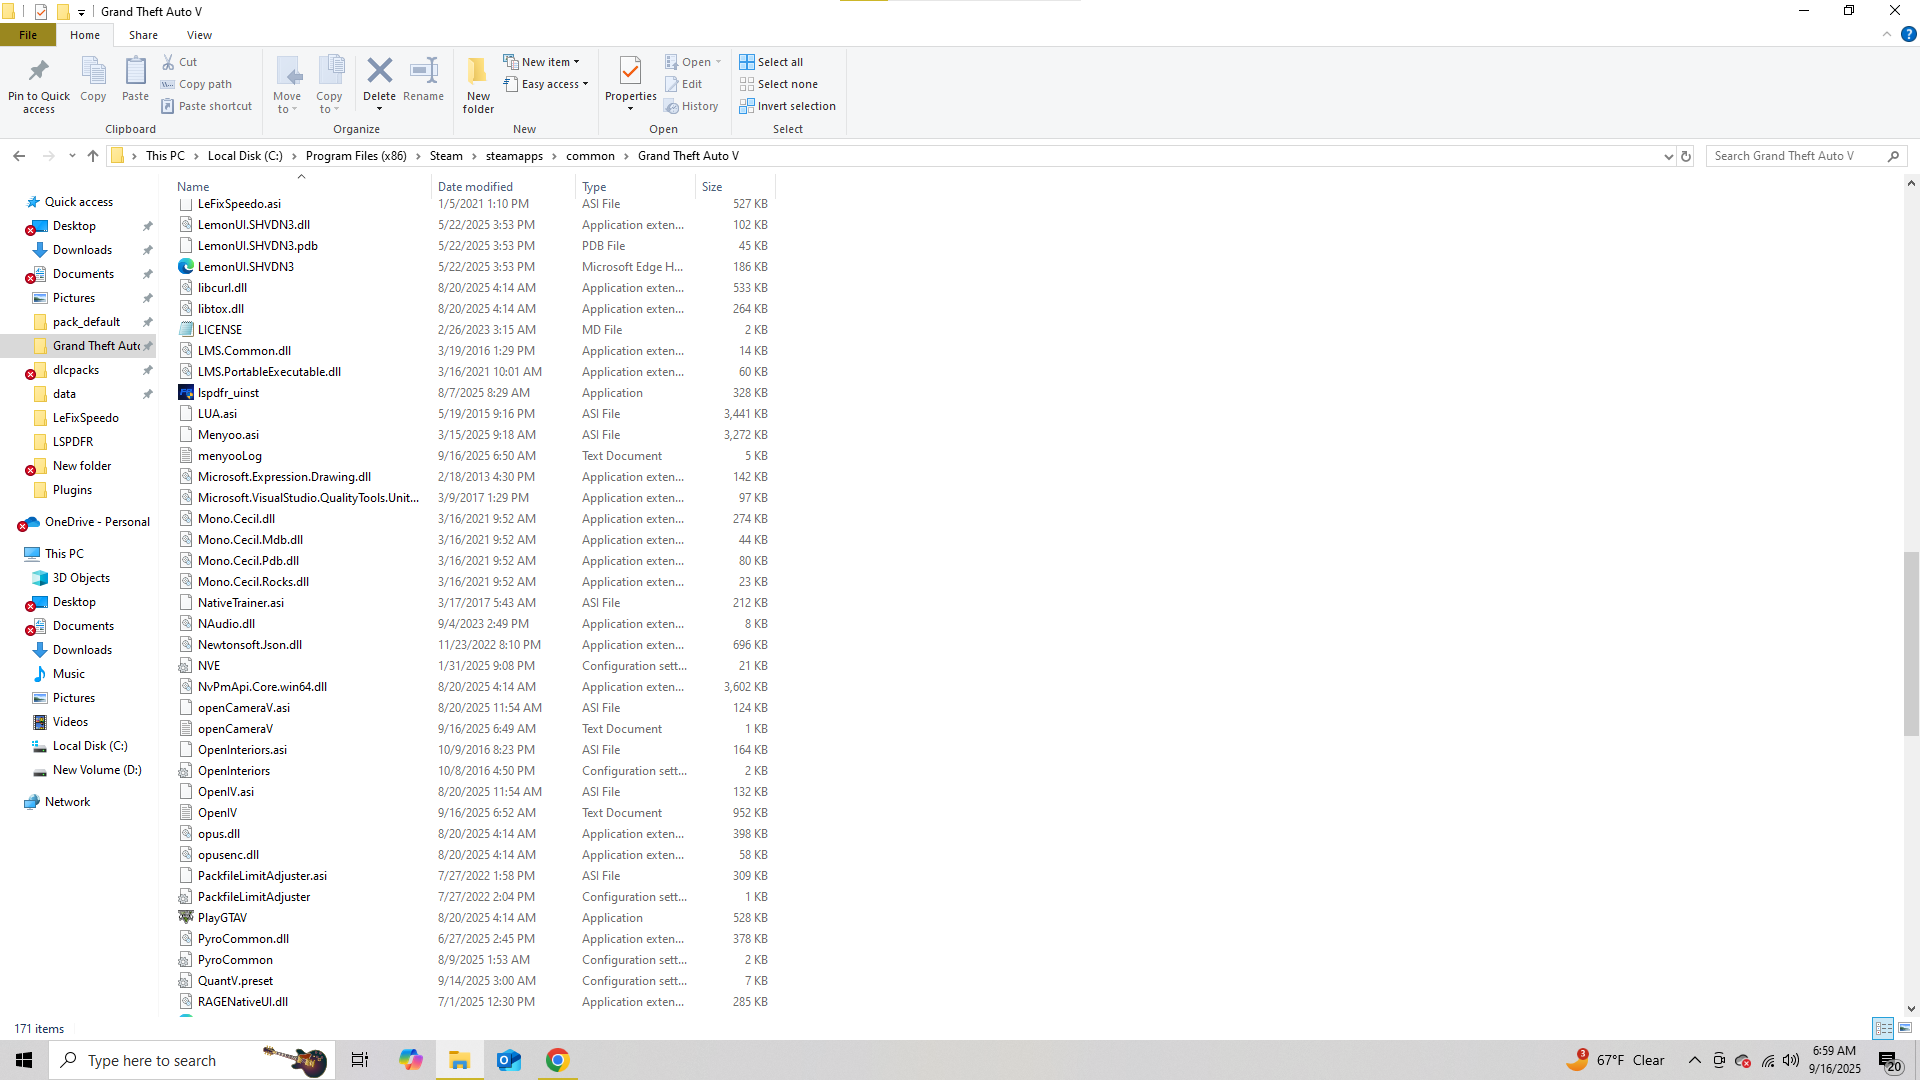Switch to large icons view toggle
The width and height of the screenshot is (1920, 1080).
click(1905, 1028)
